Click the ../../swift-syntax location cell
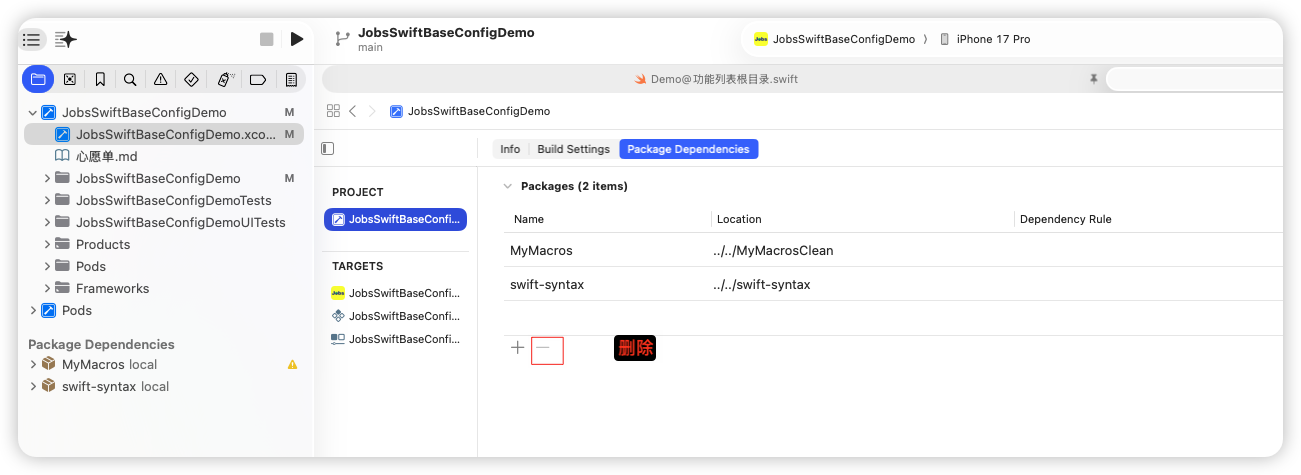This screenshot has width=1301, height=475. 762,285
